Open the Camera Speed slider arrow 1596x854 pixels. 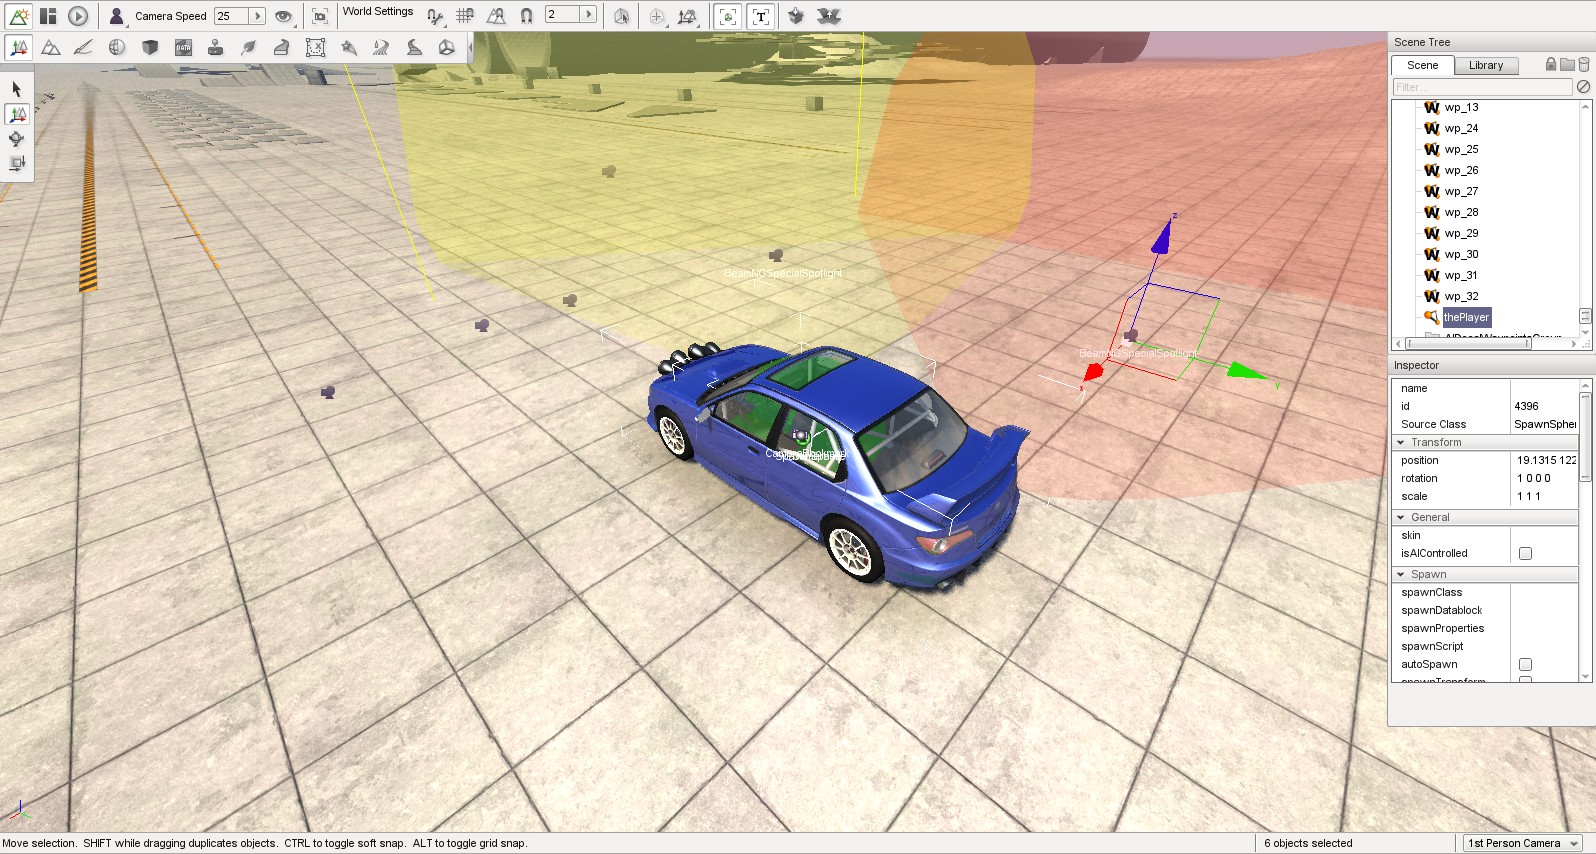pos(257,16)
